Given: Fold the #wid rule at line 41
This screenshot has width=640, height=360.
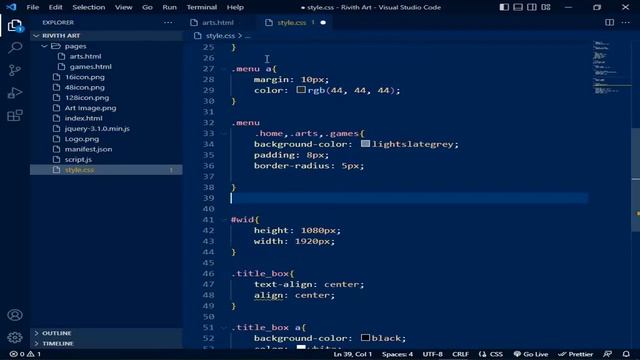Looking at the screenshot, I should pos(224,220).
